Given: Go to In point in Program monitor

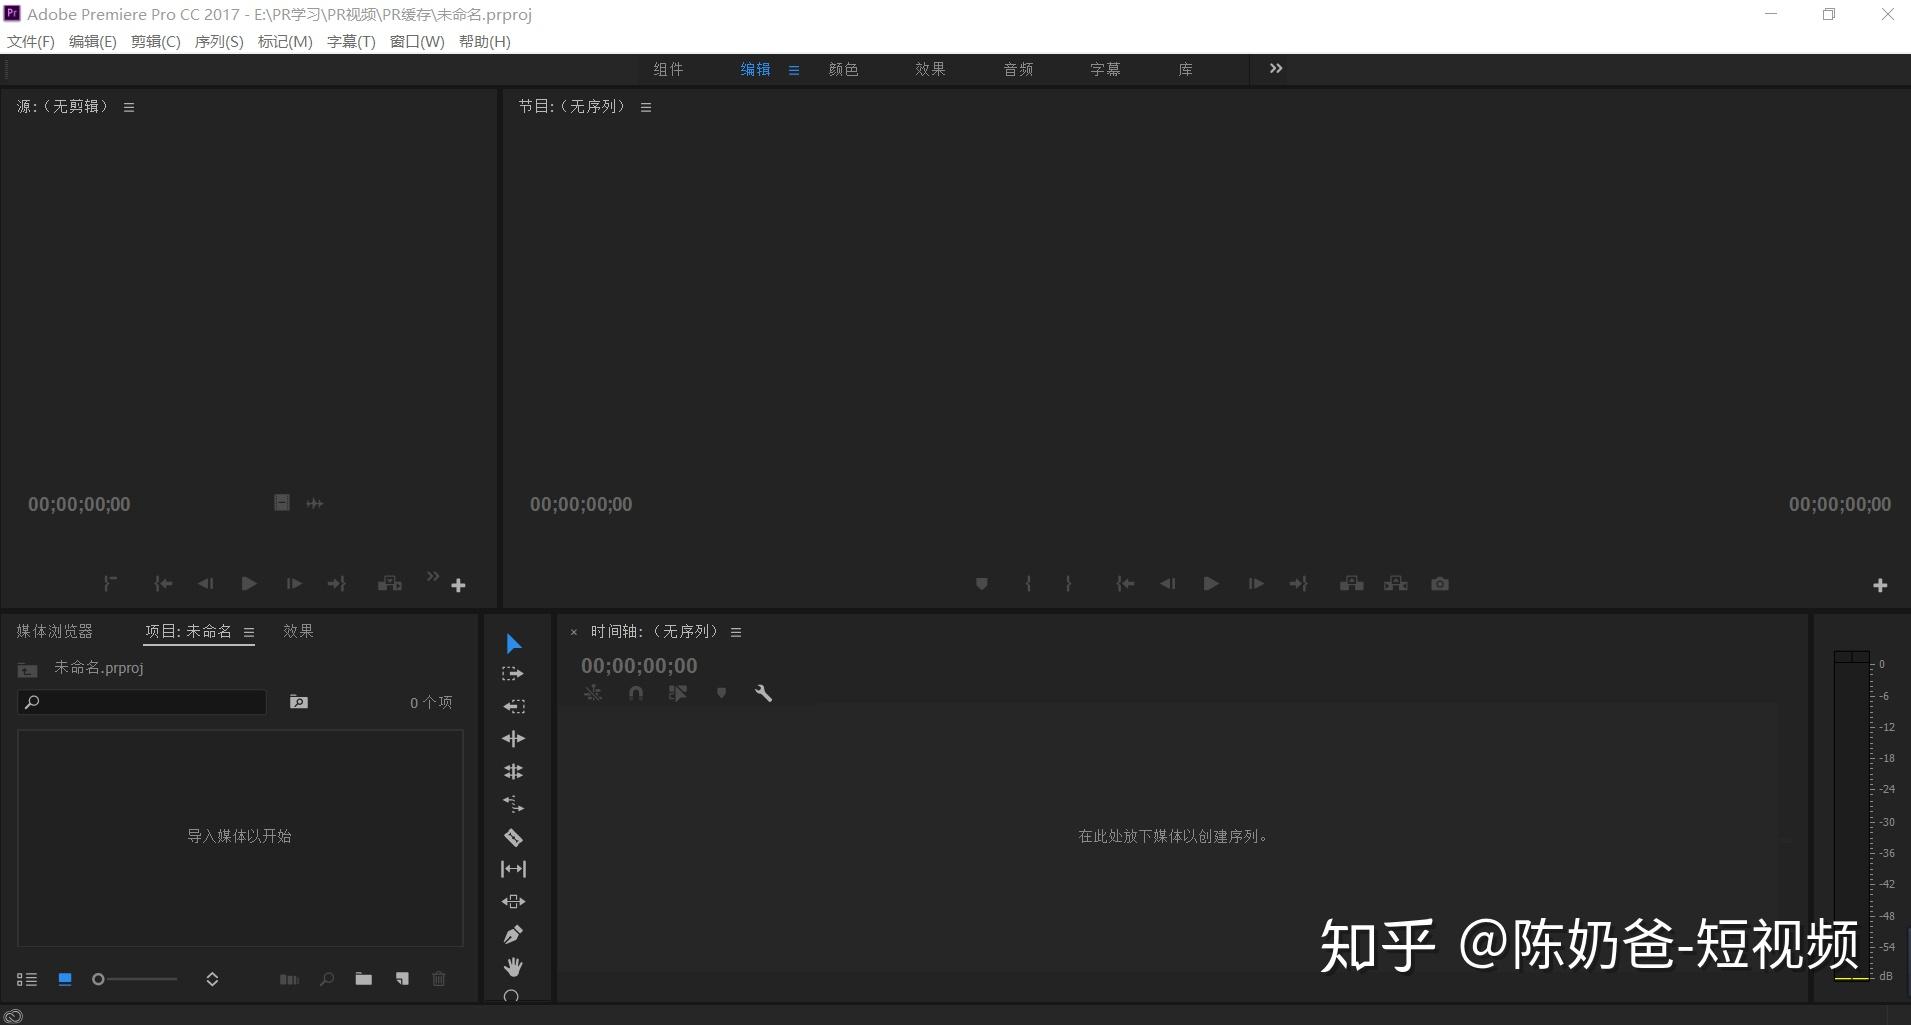Looking at the screenshot, I should (x=1125, y=584).
